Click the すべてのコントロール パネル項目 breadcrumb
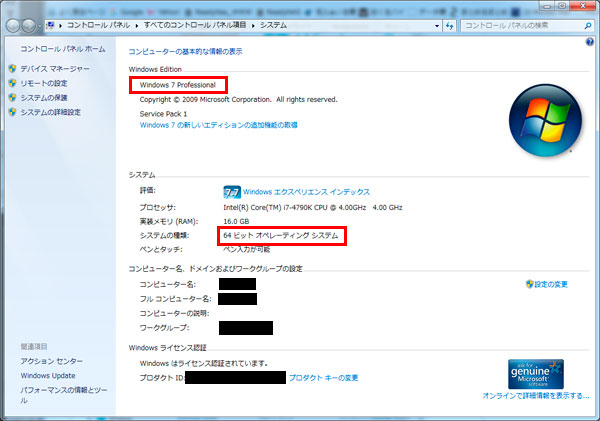 195,25
